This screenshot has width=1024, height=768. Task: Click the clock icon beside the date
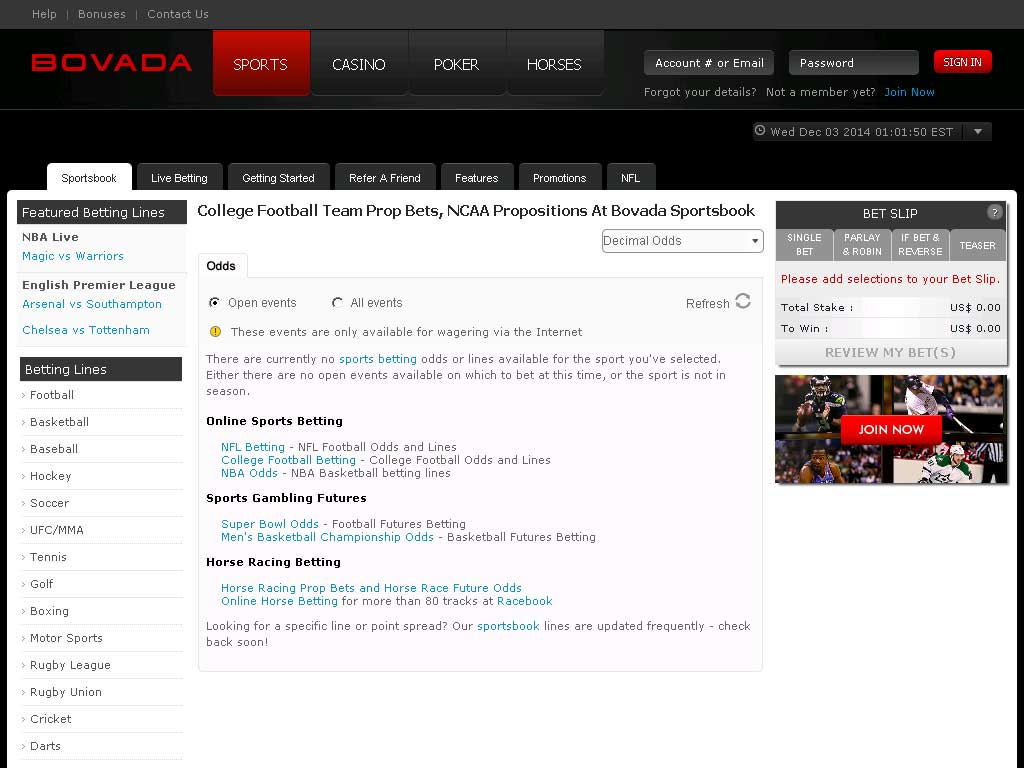(760, 131)
